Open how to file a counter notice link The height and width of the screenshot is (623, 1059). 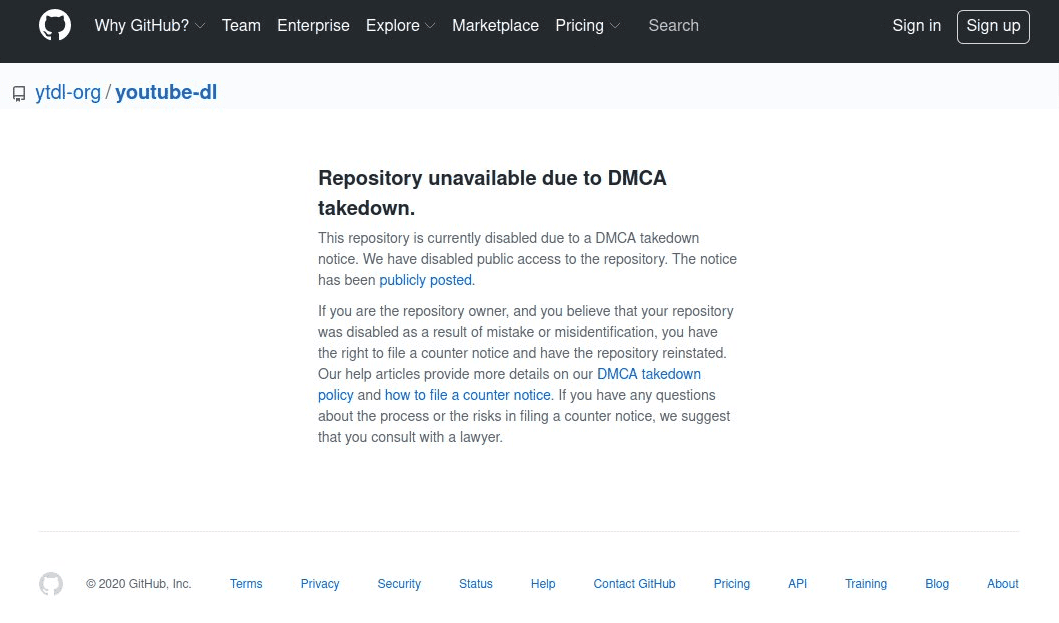coord(468,395)
